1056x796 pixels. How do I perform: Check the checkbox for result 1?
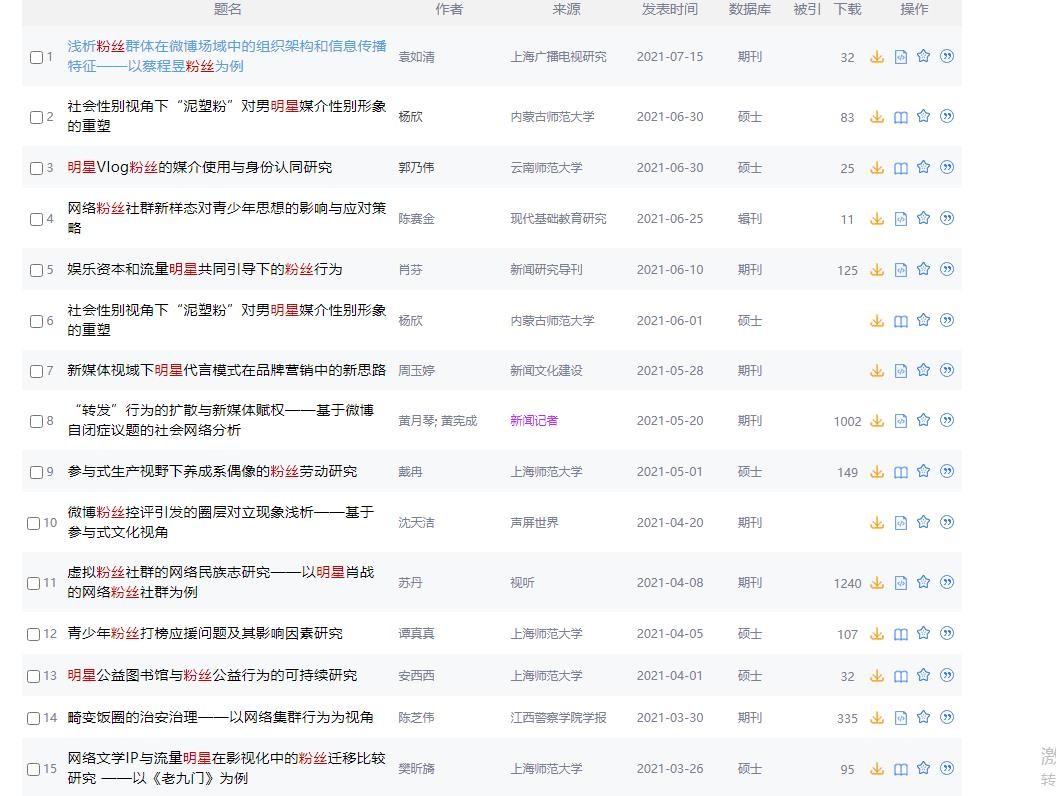[x=37, y=58]
